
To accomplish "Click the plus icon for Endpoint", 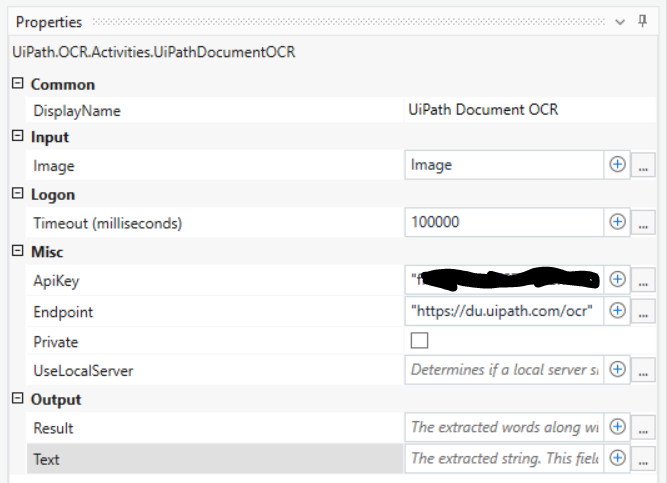I will click(617, 311).
